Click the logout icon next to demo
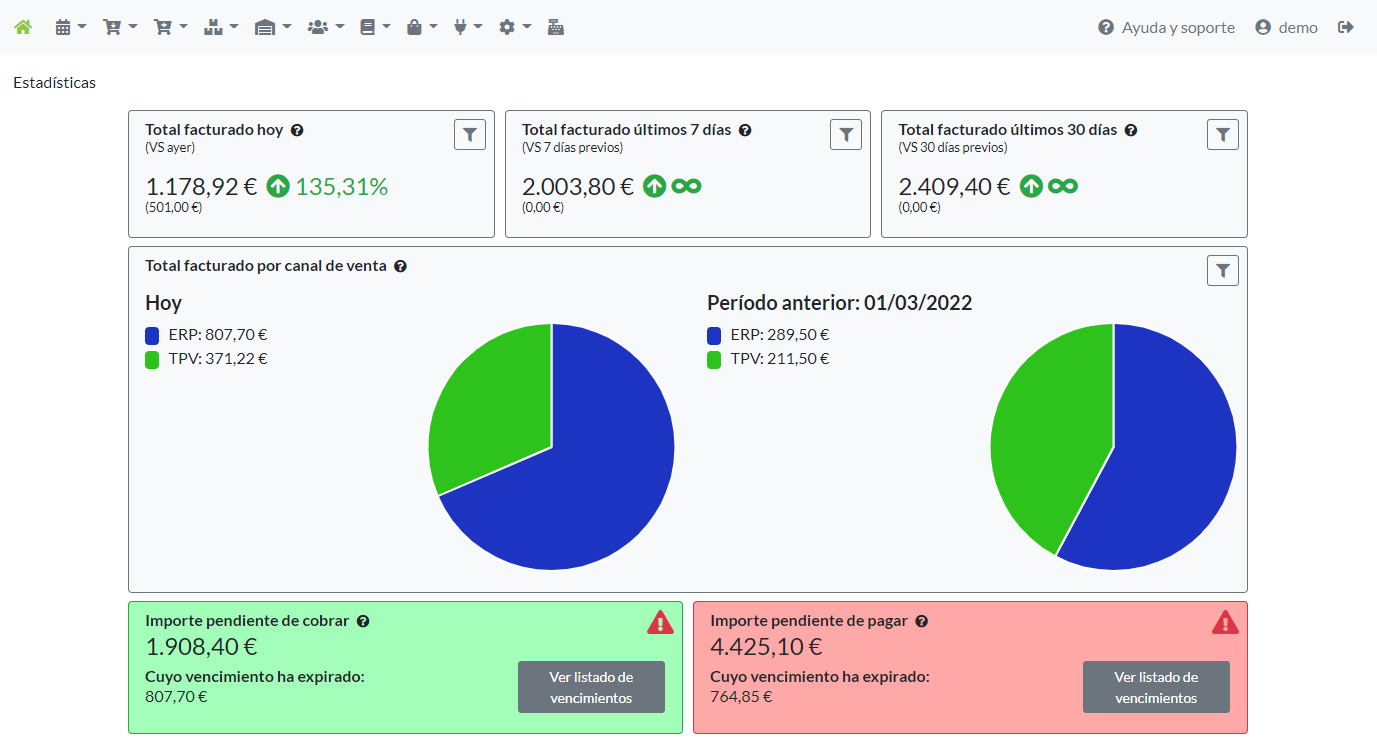1377x755 pixels. click(x=1346, y=27)
